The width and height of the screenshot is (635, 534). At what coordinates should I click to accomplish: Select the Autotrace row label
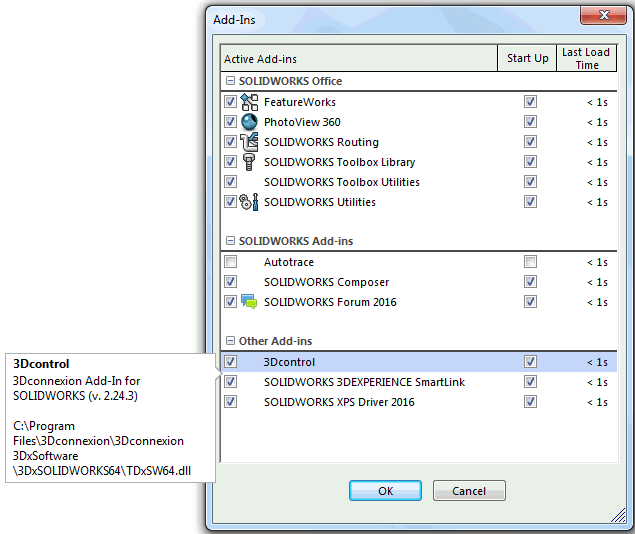point(289,262)
